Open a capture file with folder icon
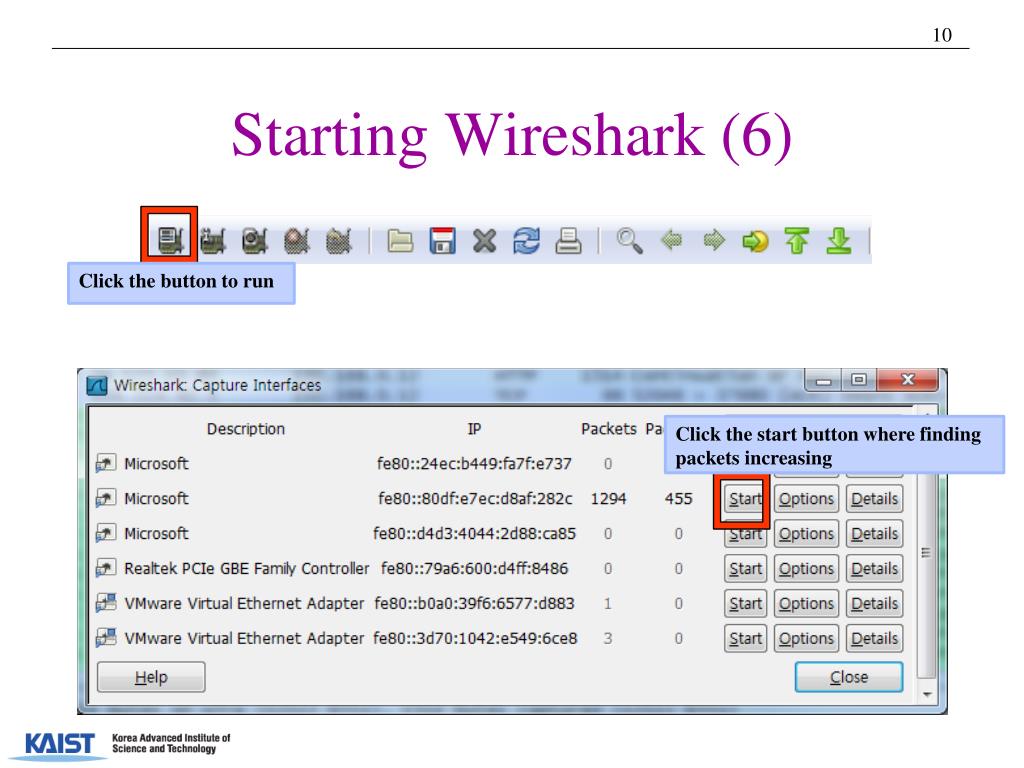The width and height of the screenshot is (1024, 768). pyautogui.click(x=400, y=241)
